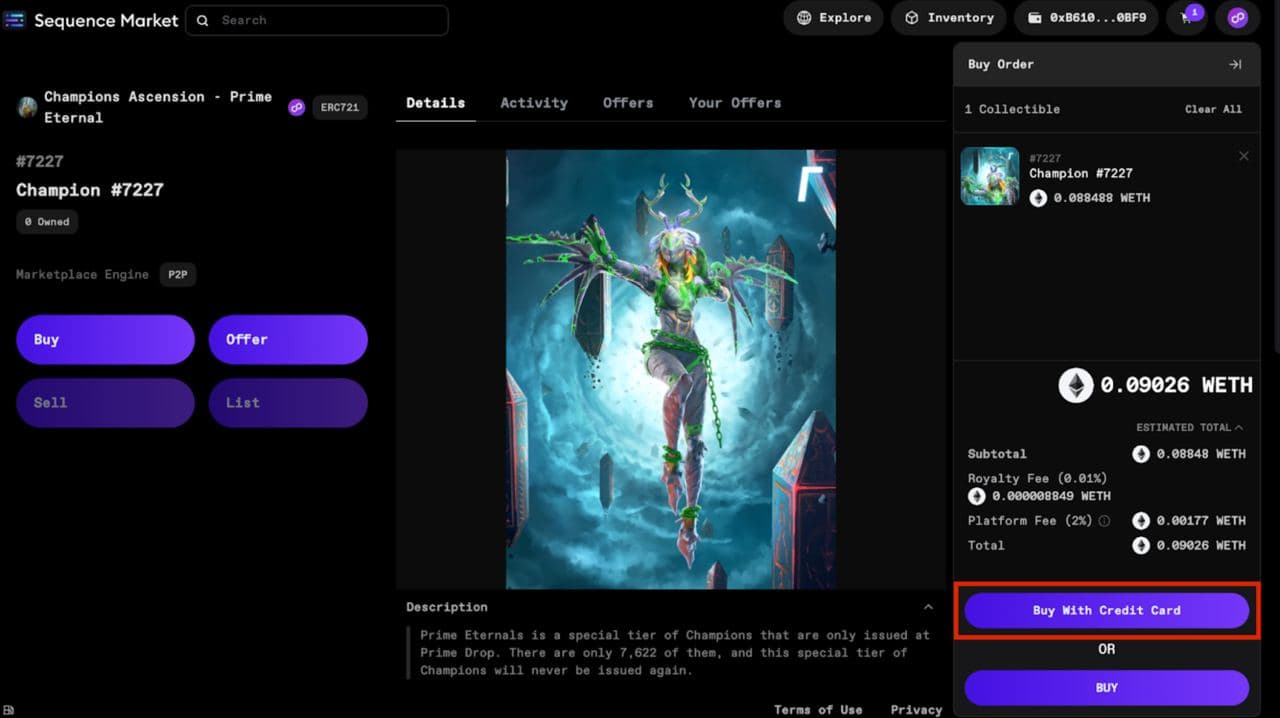Click the link icon beside the collection name

pos(296,107)
